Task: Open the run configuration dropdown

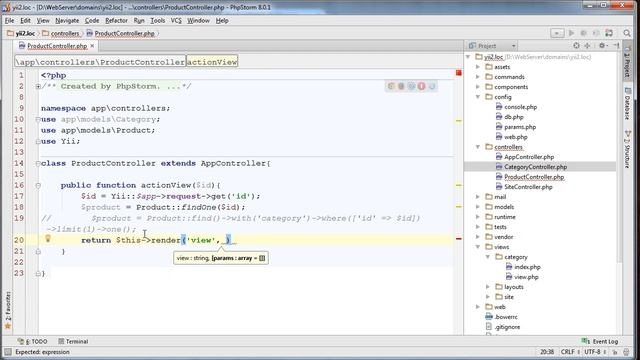Action: click(x=557, y=33)
